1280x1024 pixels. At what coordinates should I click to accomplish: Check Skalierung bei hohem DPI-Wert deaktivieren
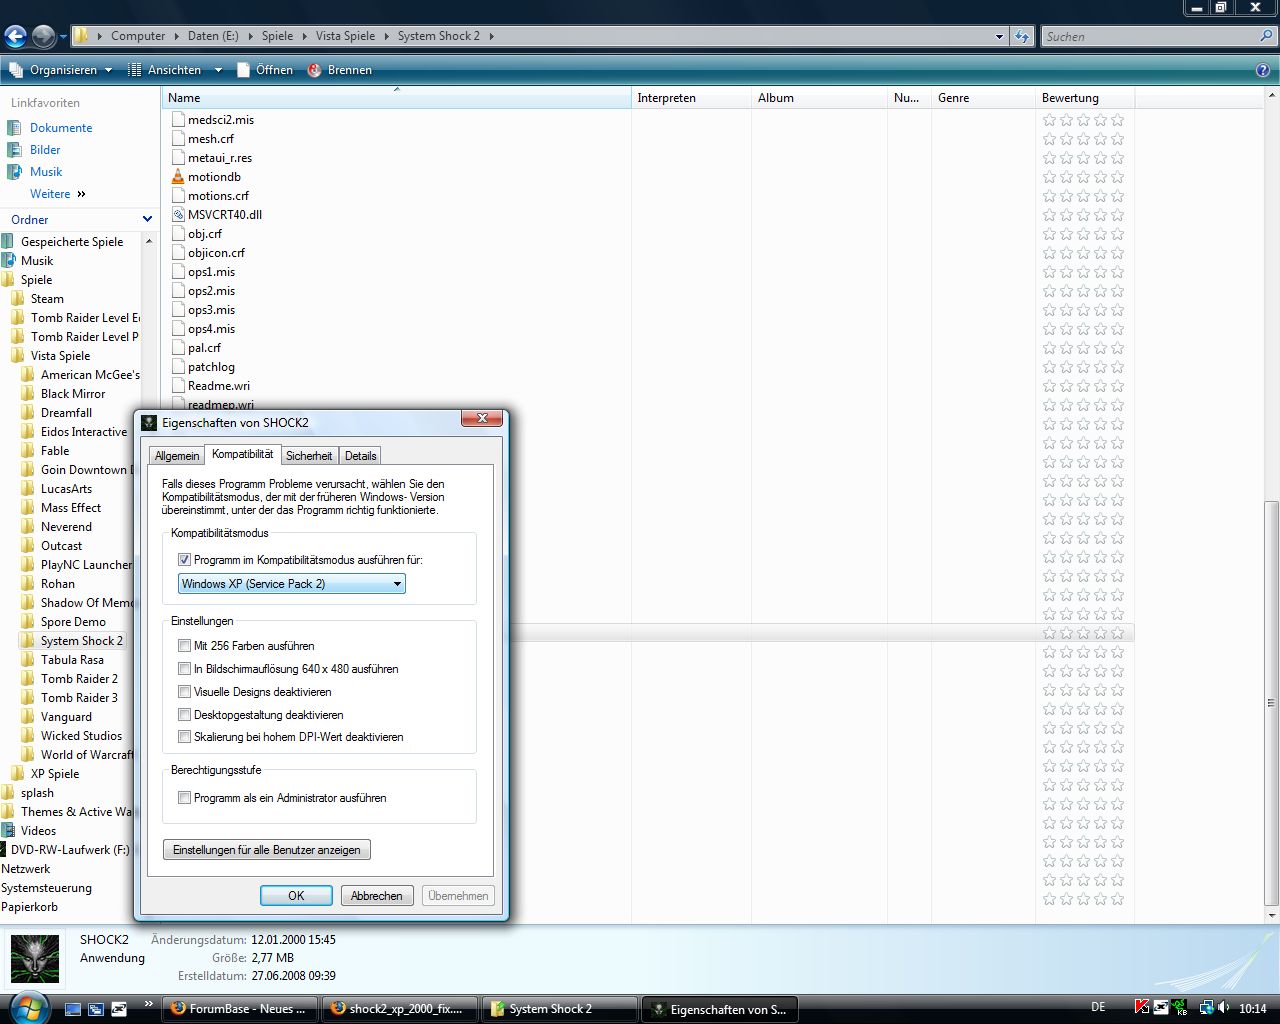coord(184,737)
